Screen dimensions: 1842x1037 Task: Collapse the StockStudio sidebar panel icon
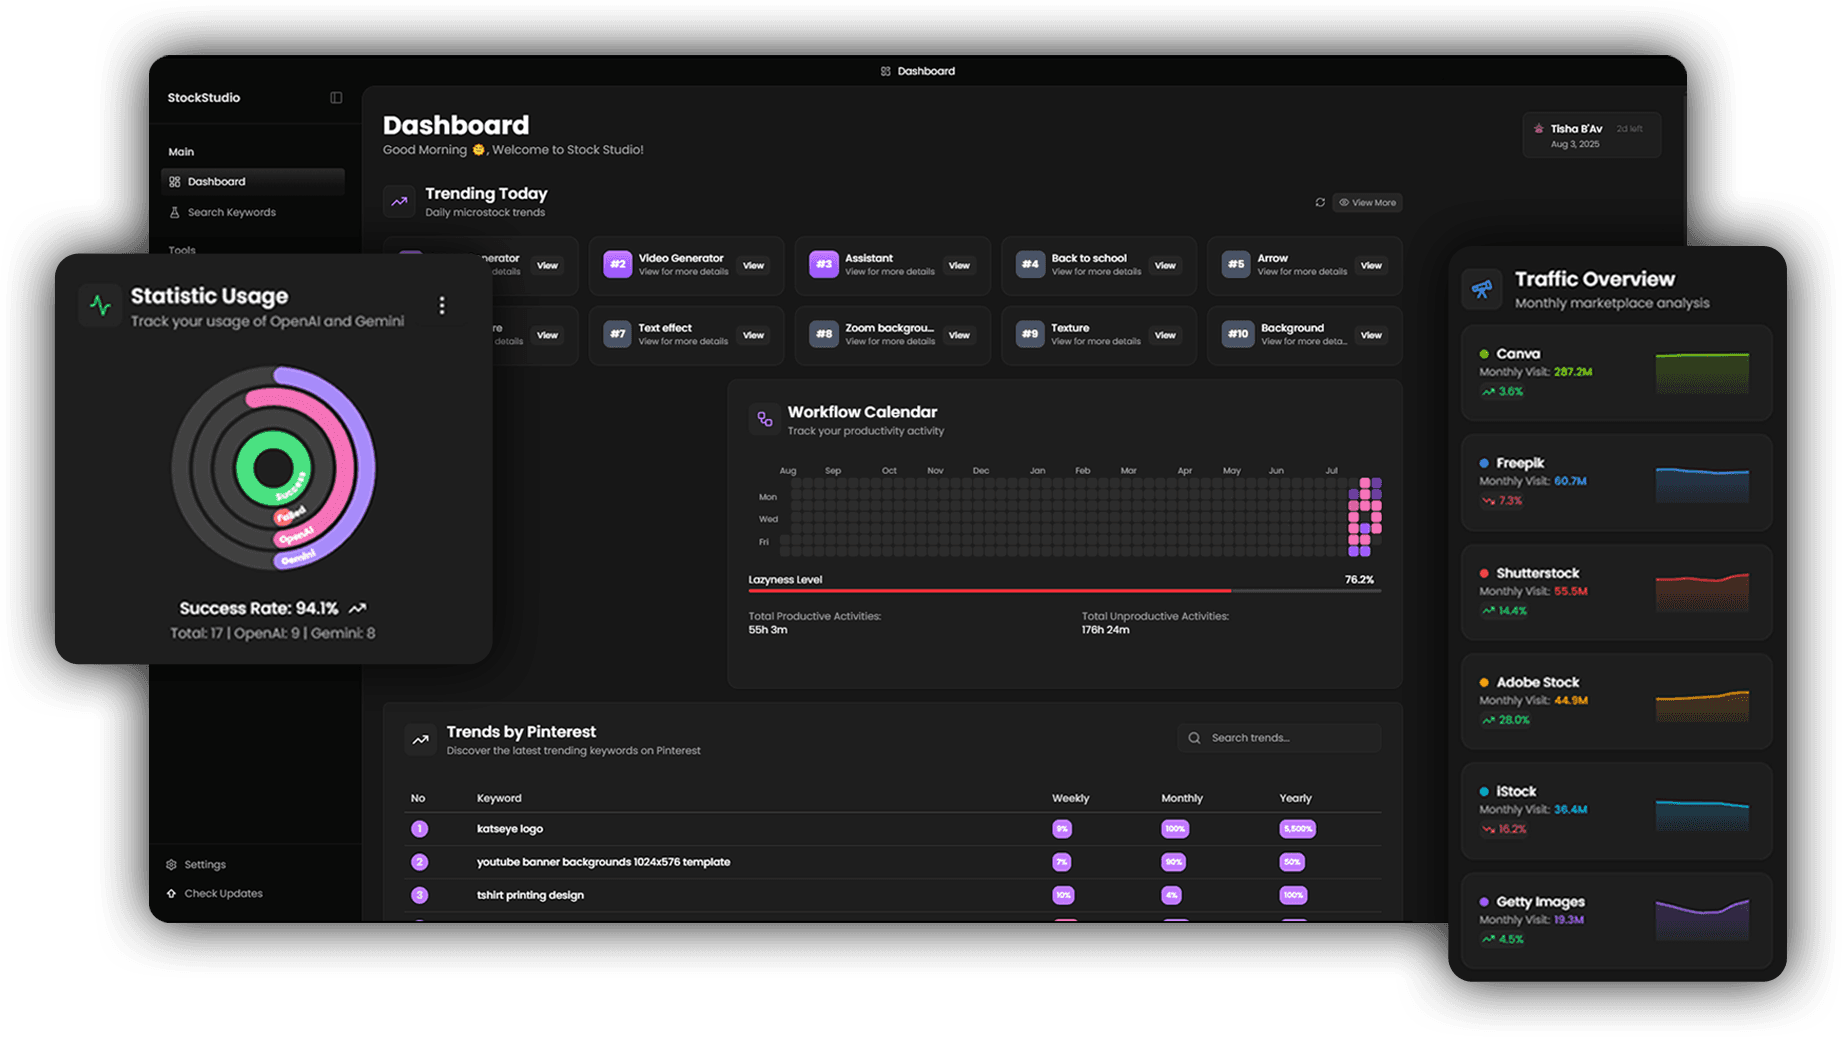pyautogui.click(x=336, y=98)
